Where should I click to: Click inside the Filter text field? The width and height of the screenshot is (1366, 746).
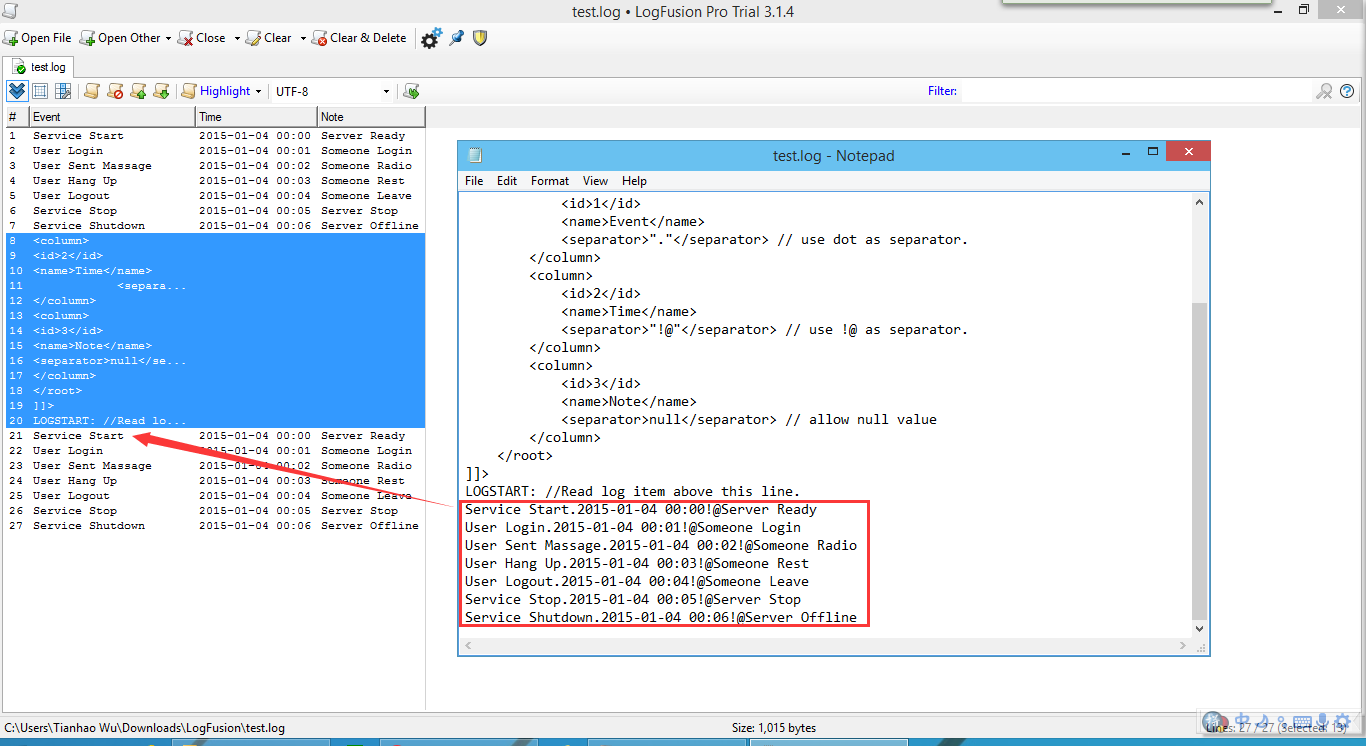1135,91
